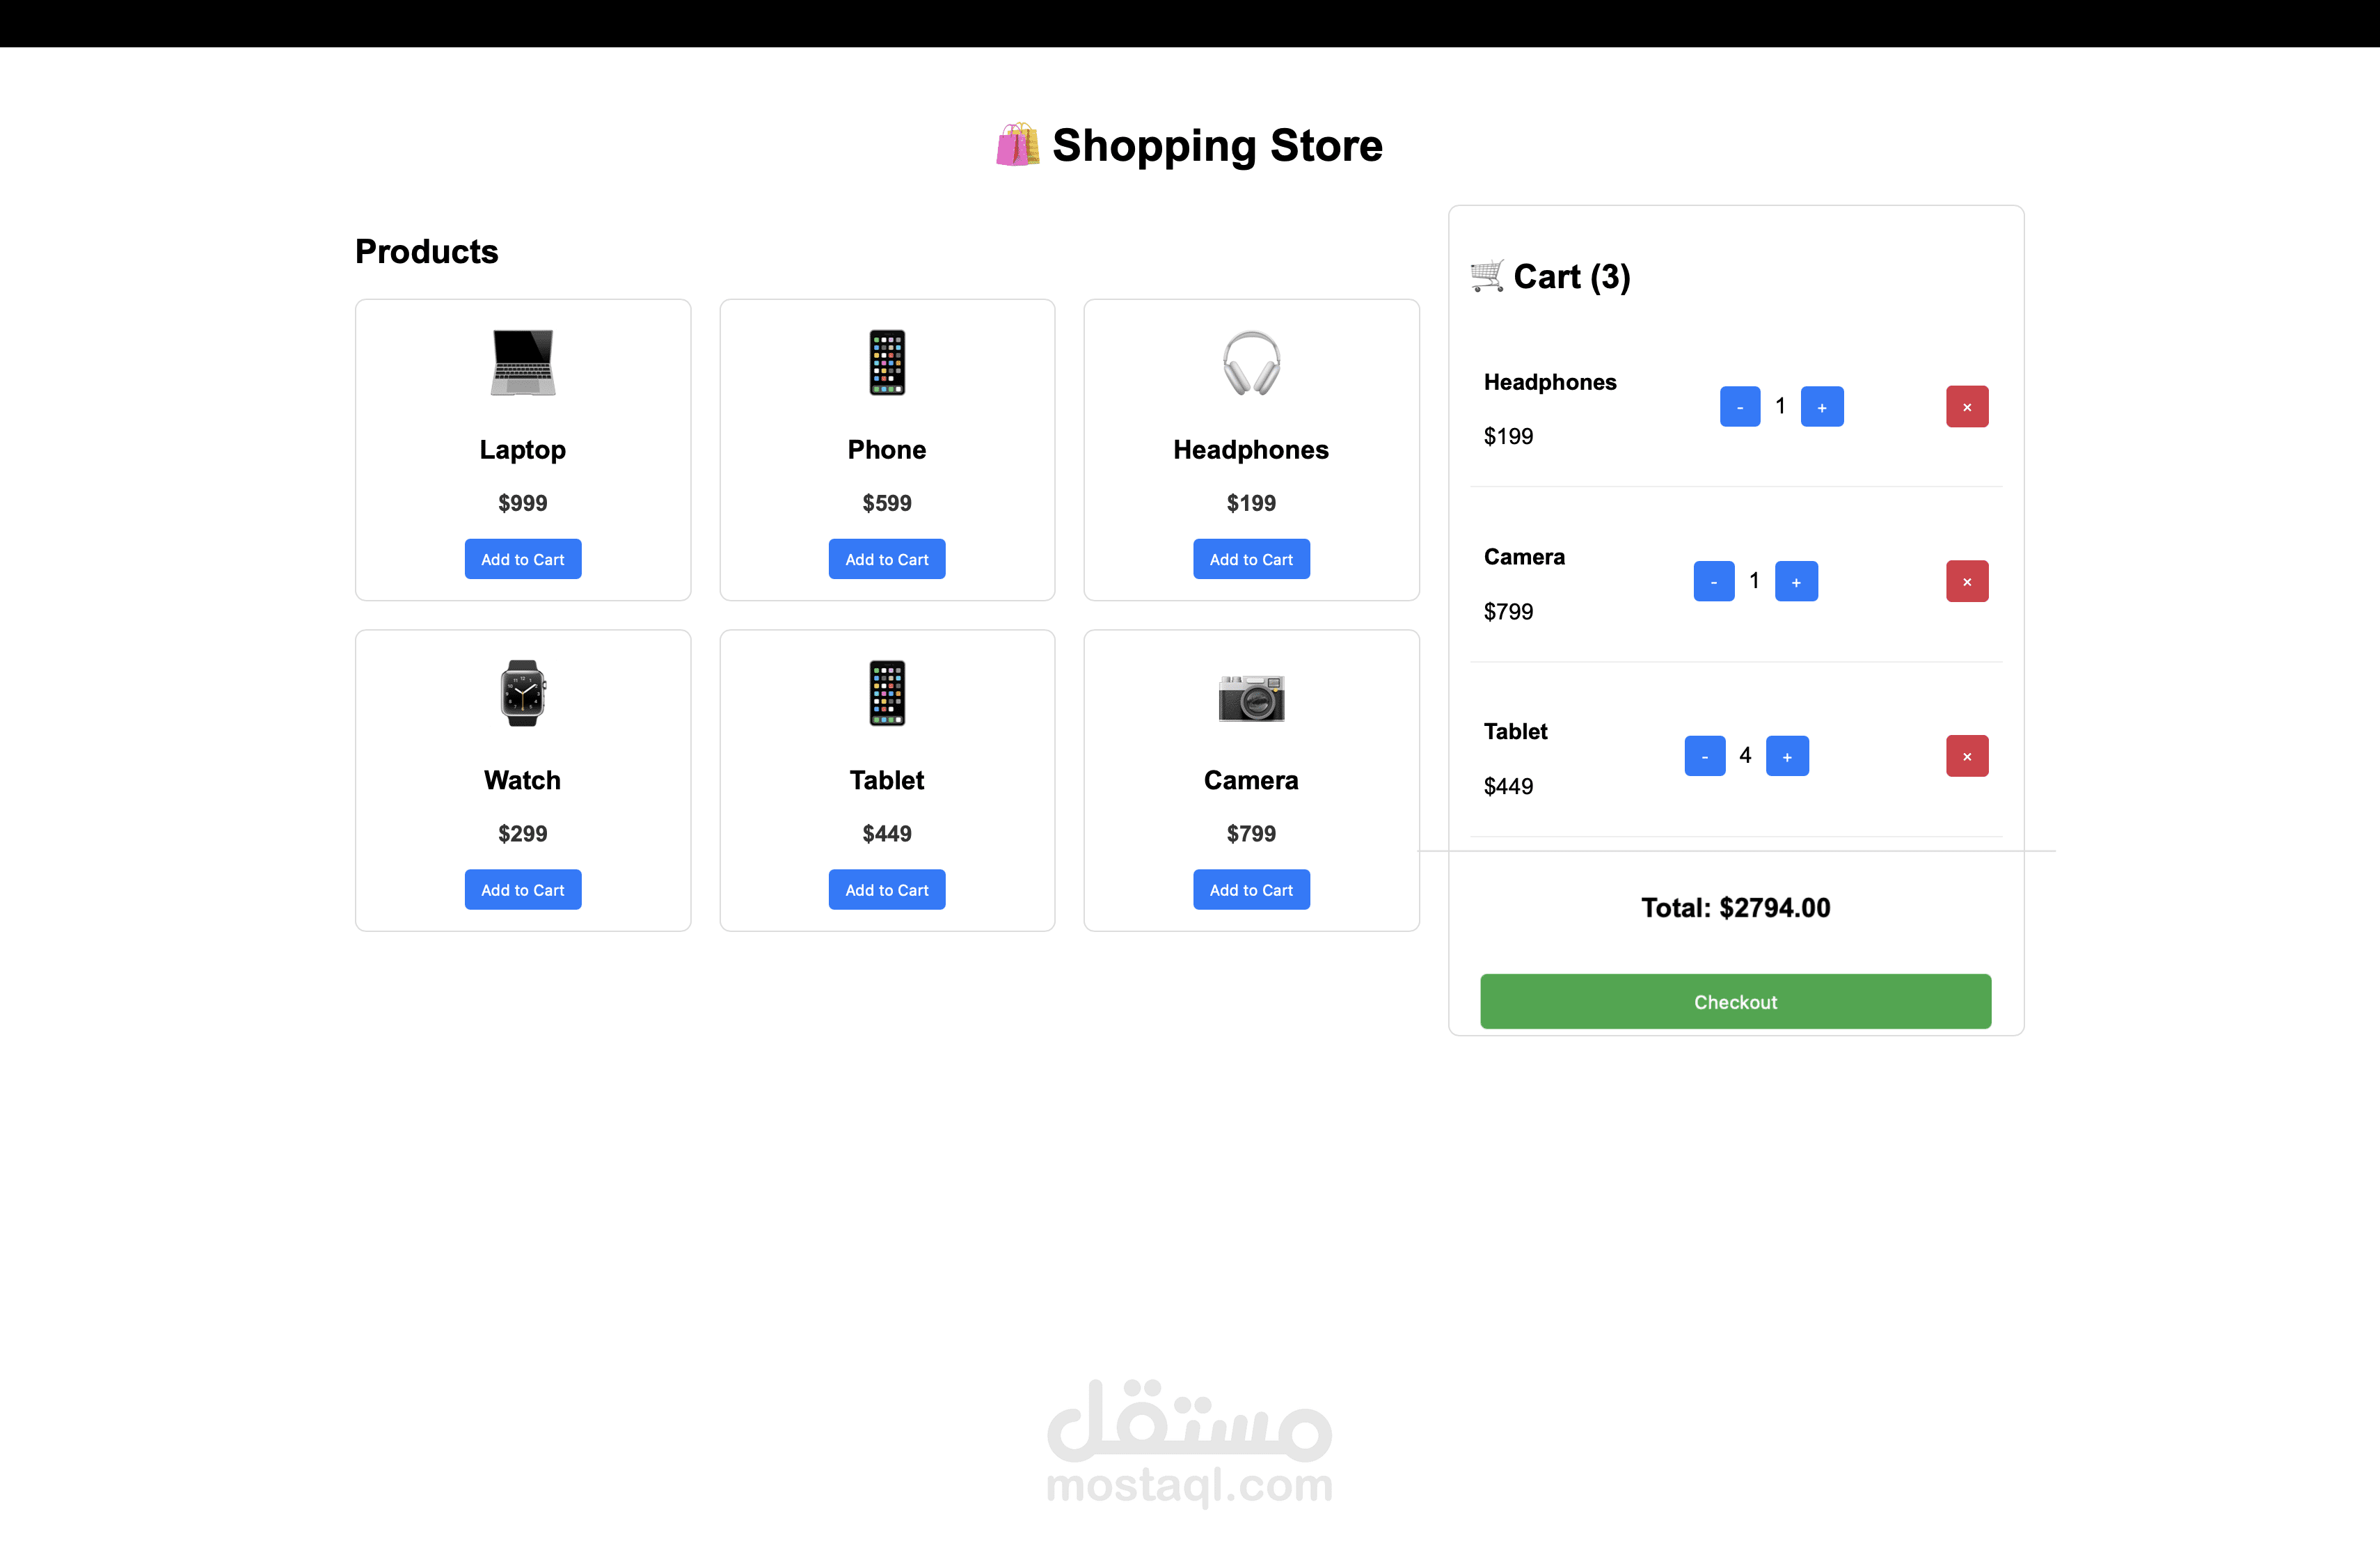This screenshot has width=2380, height=1541.
Task: Click the laptop product image
Action: pos(522,362)
